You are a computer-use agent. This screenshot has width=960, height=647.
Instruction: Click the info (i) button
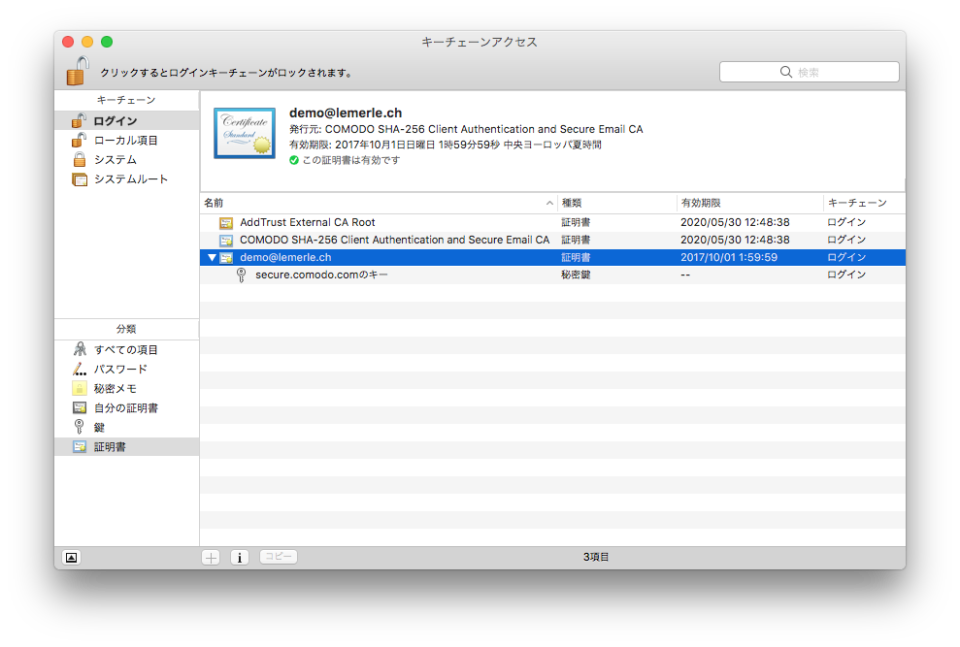click(x=239, y=557)
